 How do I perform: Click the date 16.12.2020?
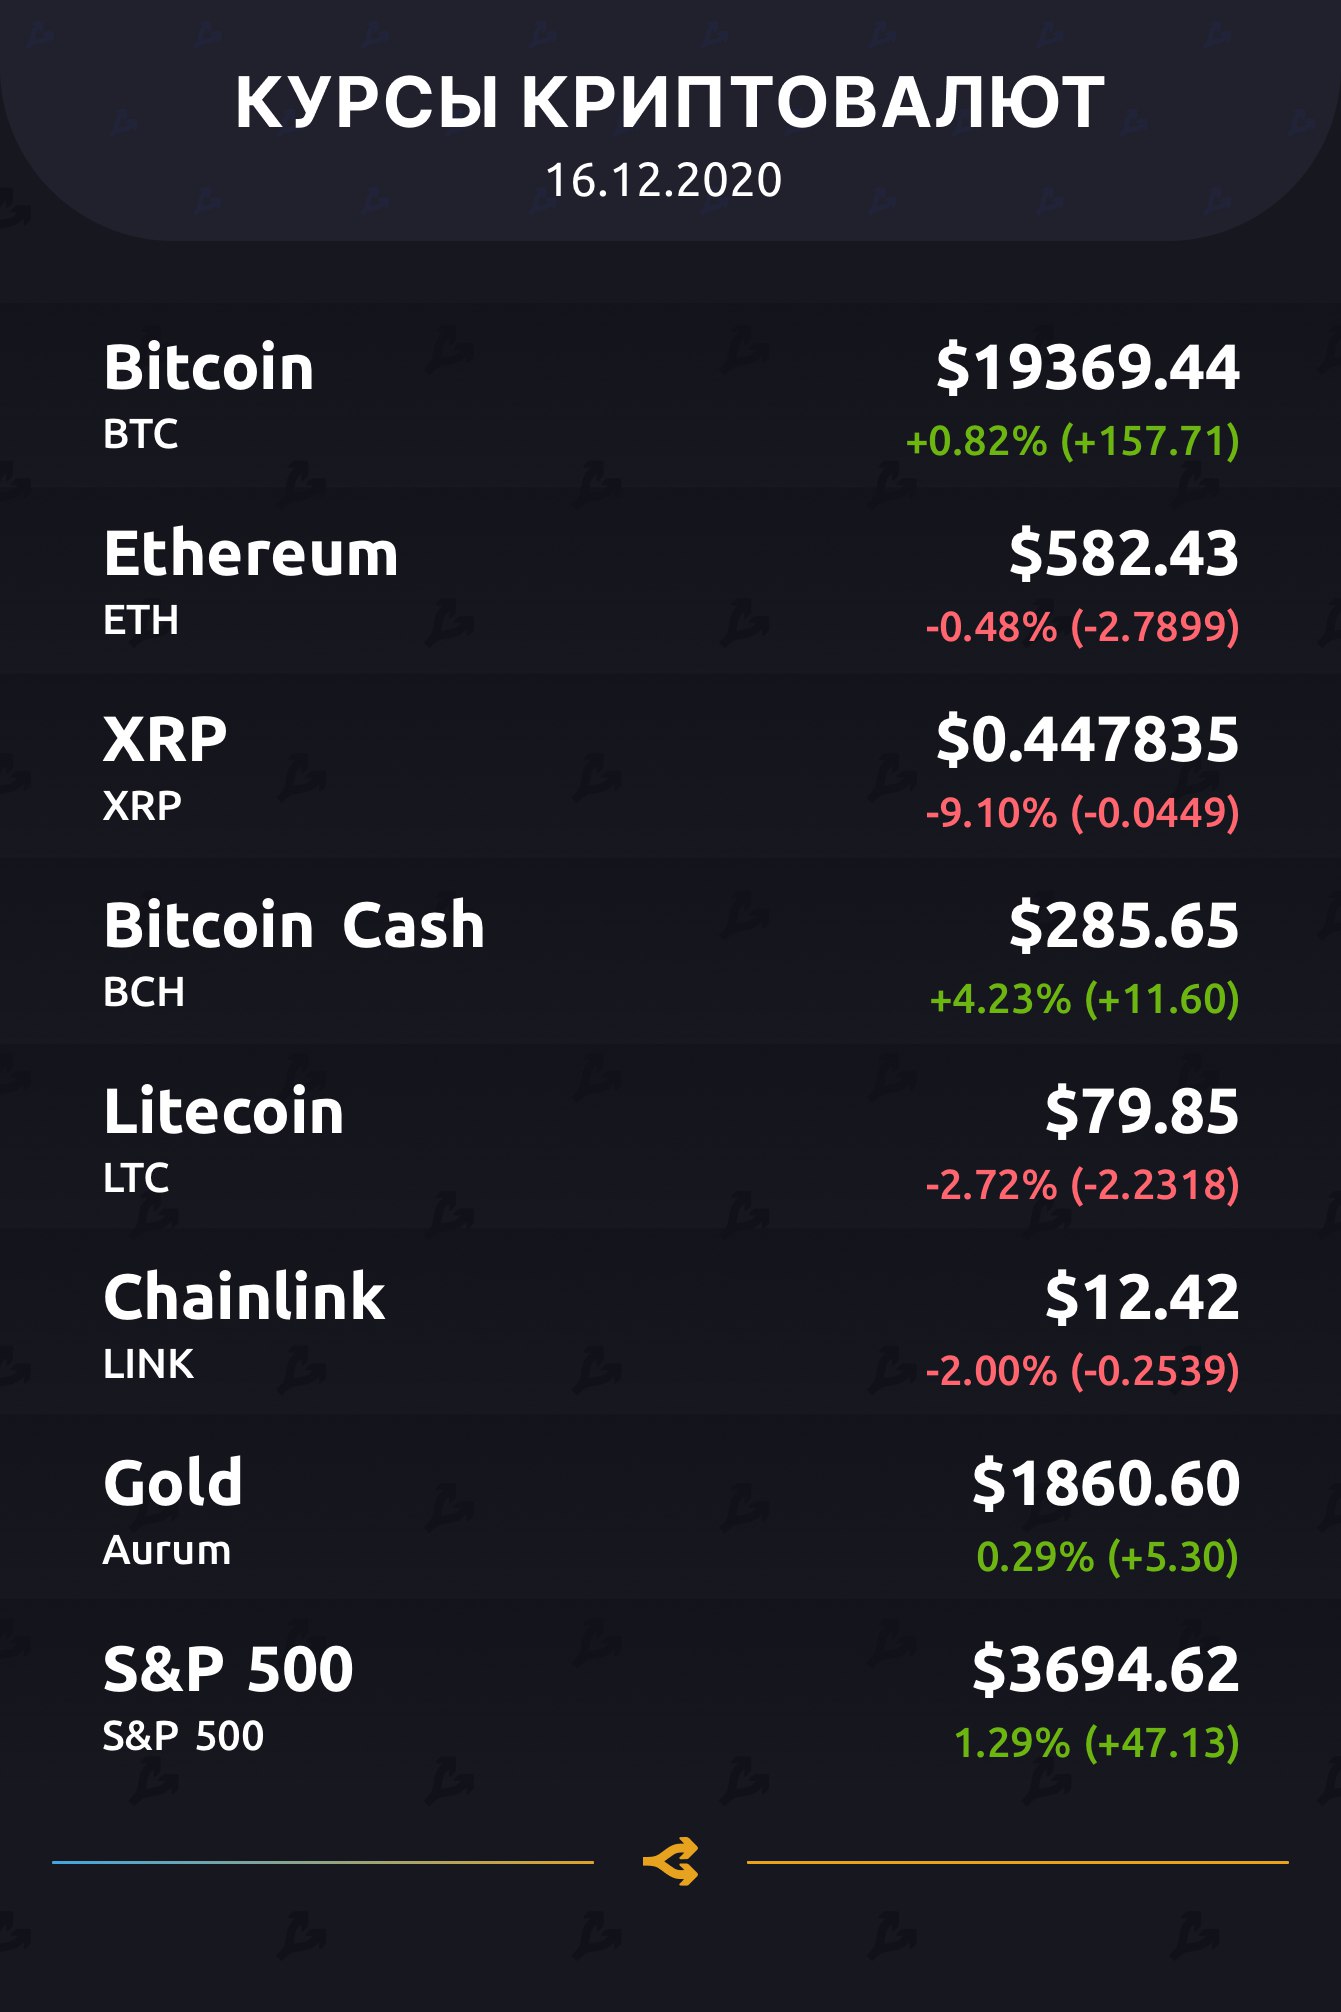[663, 181]
